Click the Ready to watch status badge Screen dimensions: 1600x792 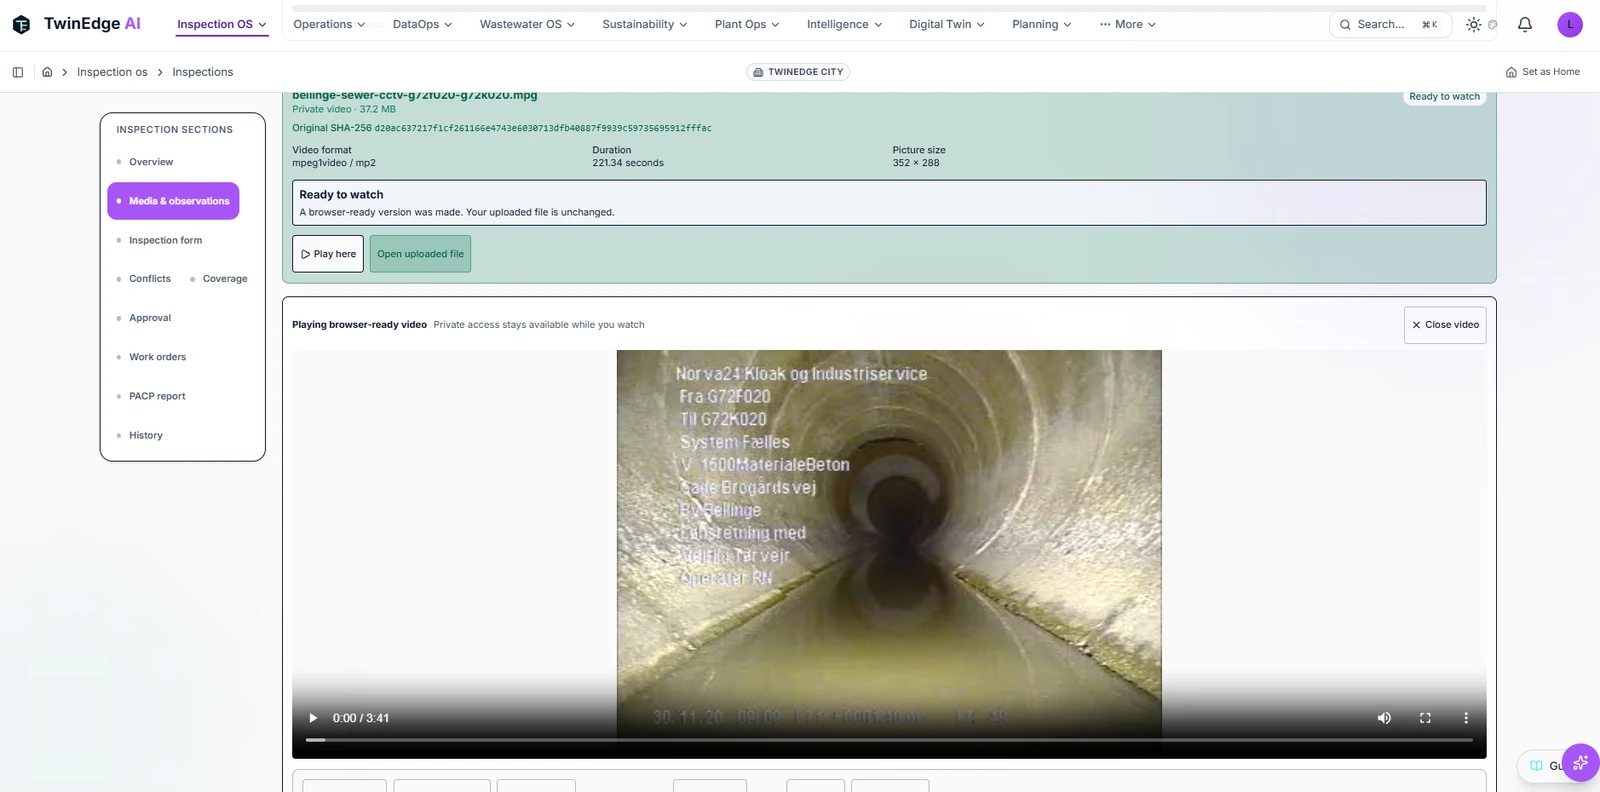(1444, 97)
